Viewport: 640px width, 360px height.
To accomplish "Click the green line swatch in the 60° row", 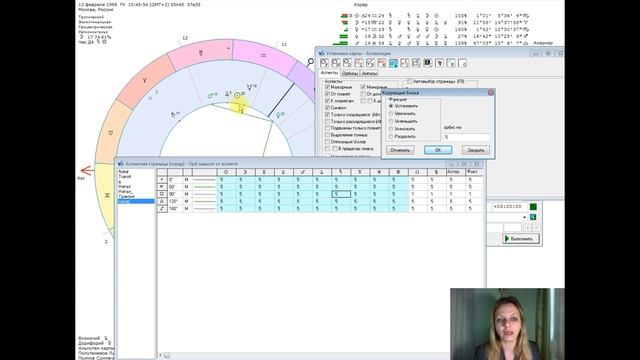I will click(204, 187).
